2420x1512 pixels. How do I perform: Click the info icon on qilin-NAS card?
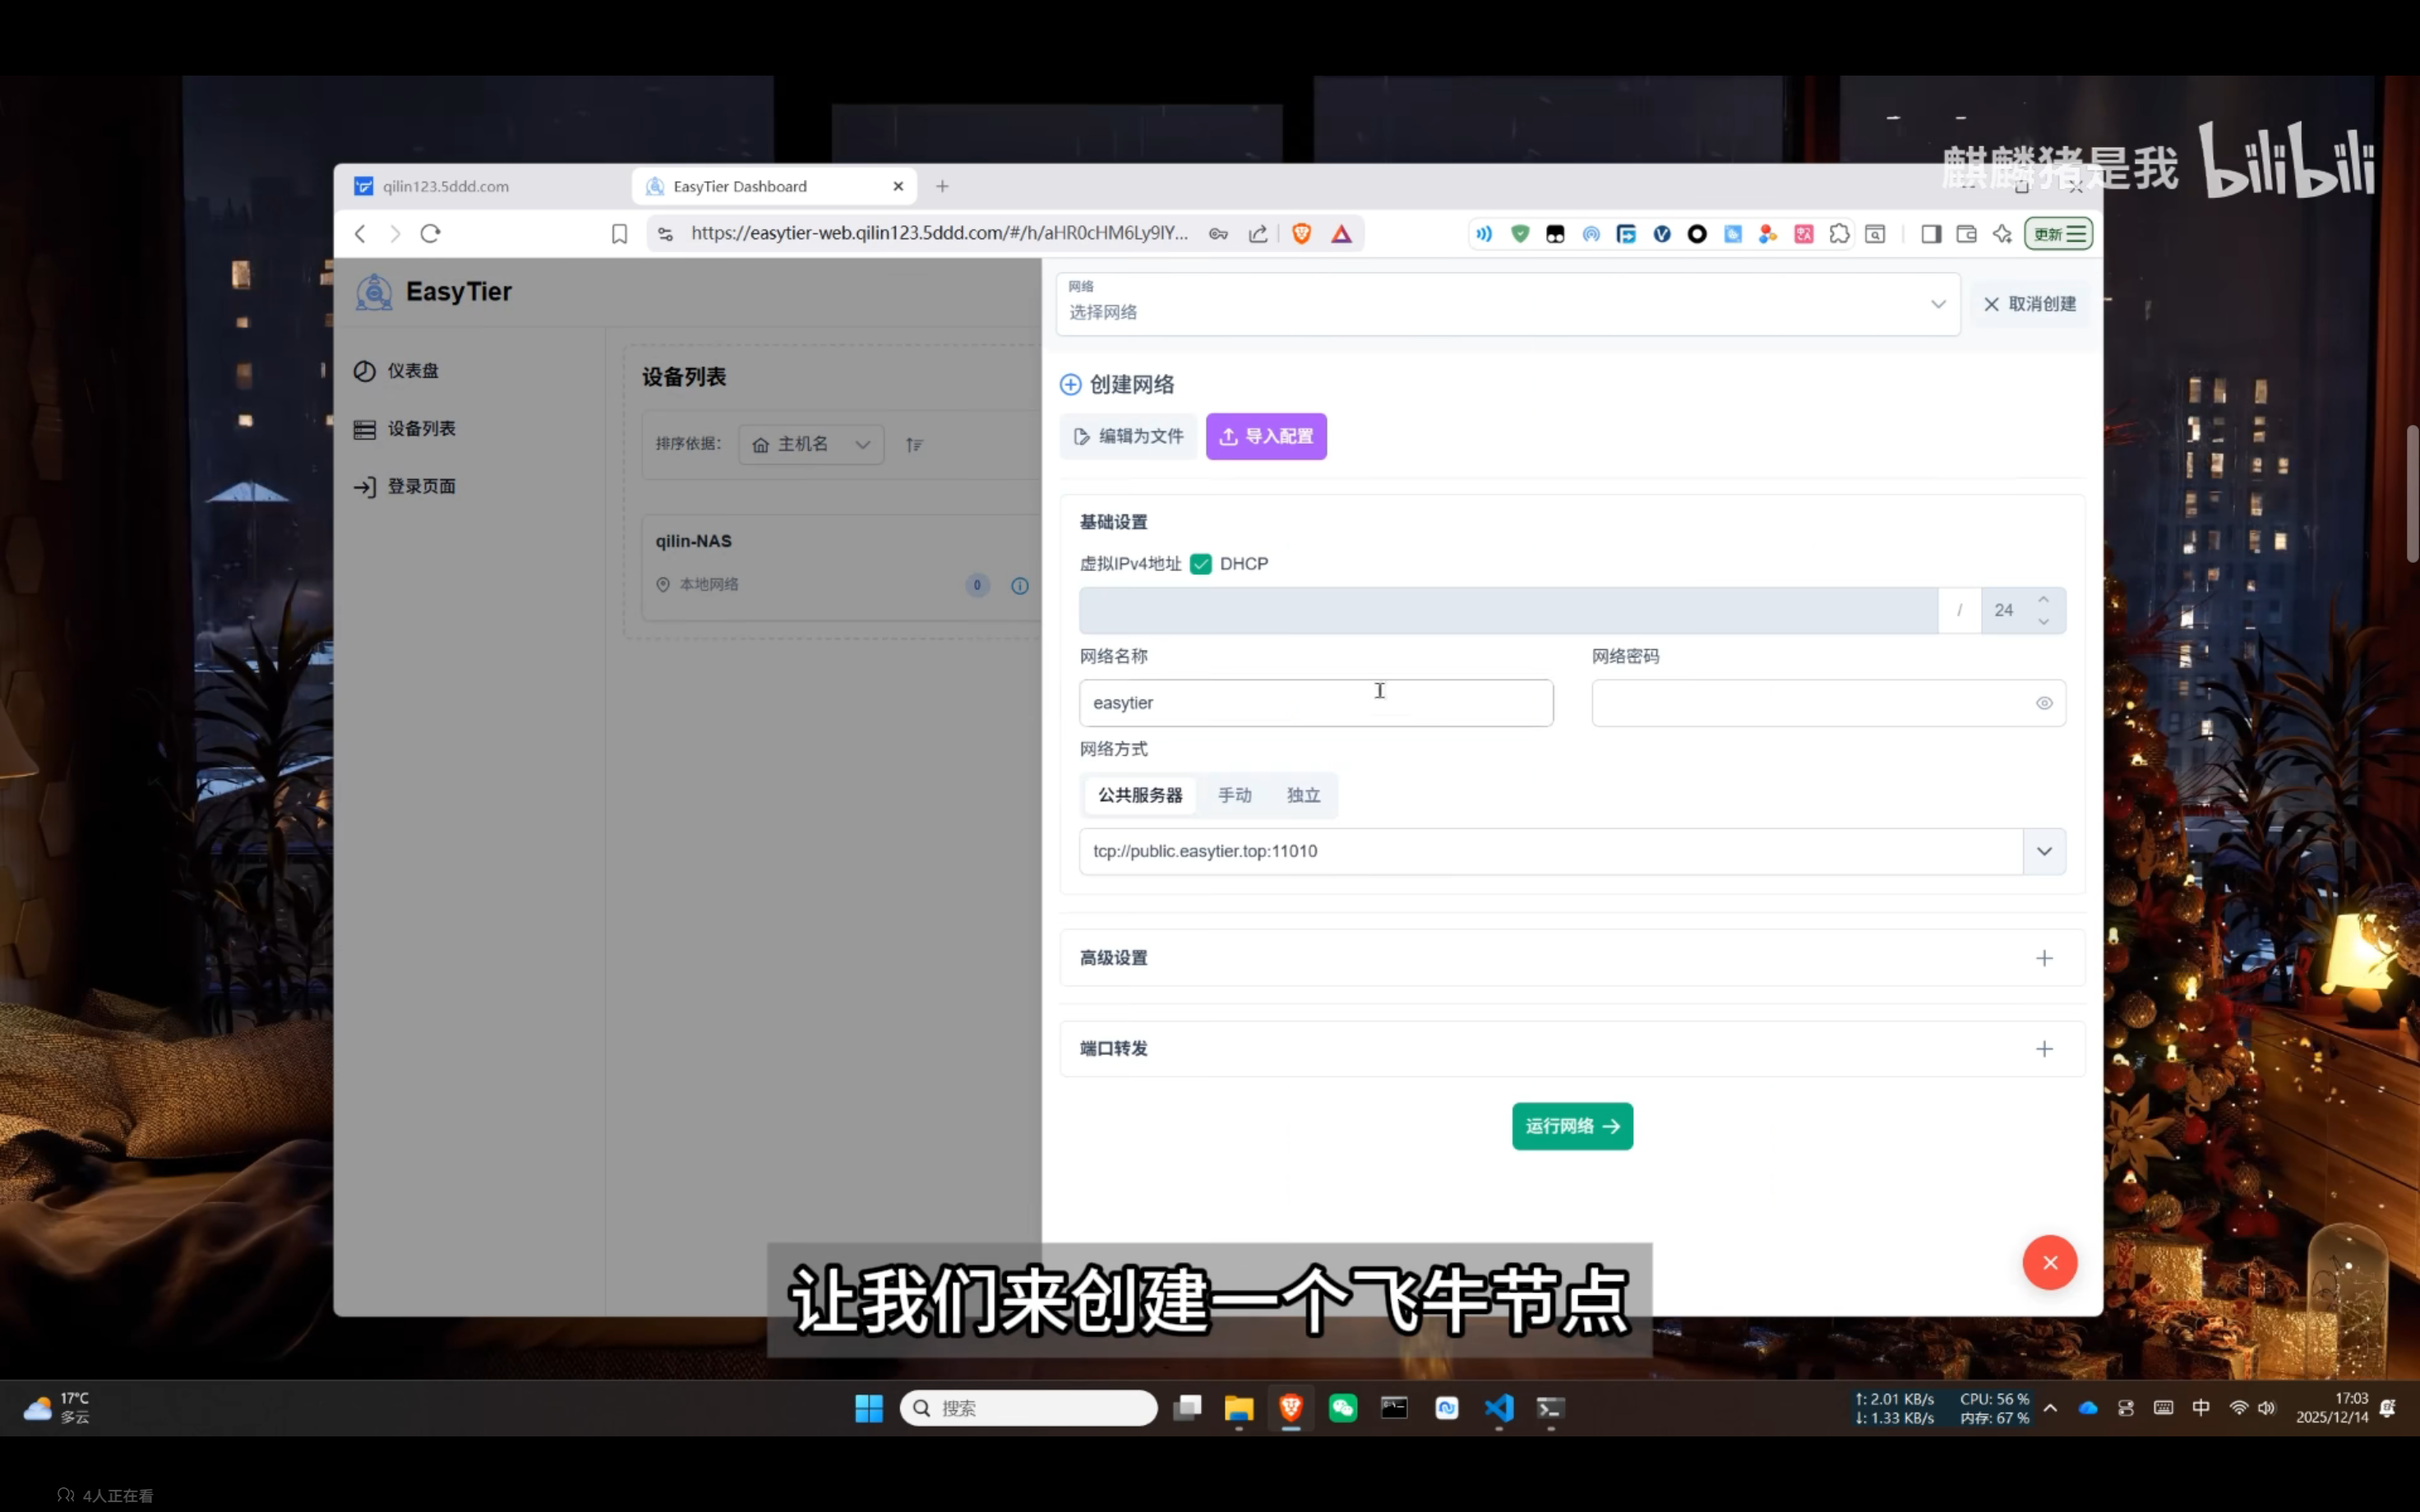pos(1019,585)
